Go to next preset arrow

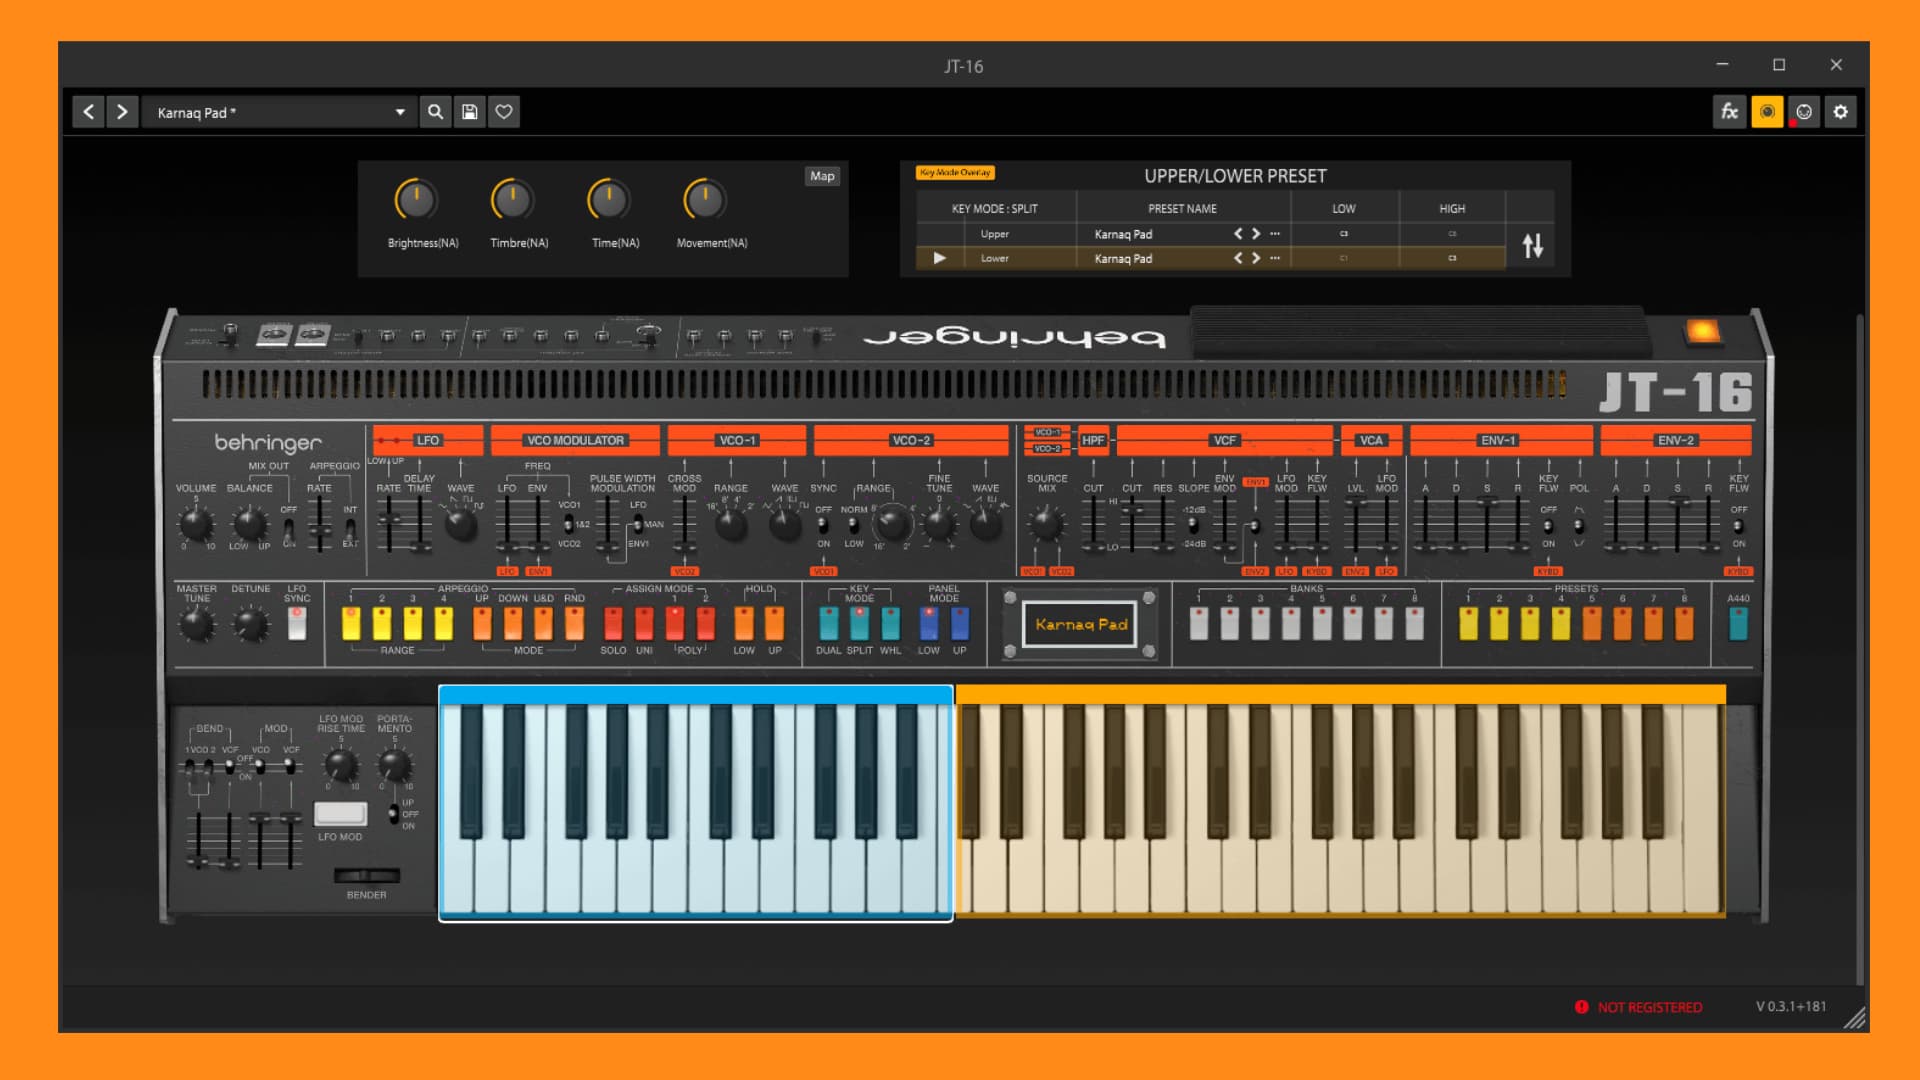122,112
